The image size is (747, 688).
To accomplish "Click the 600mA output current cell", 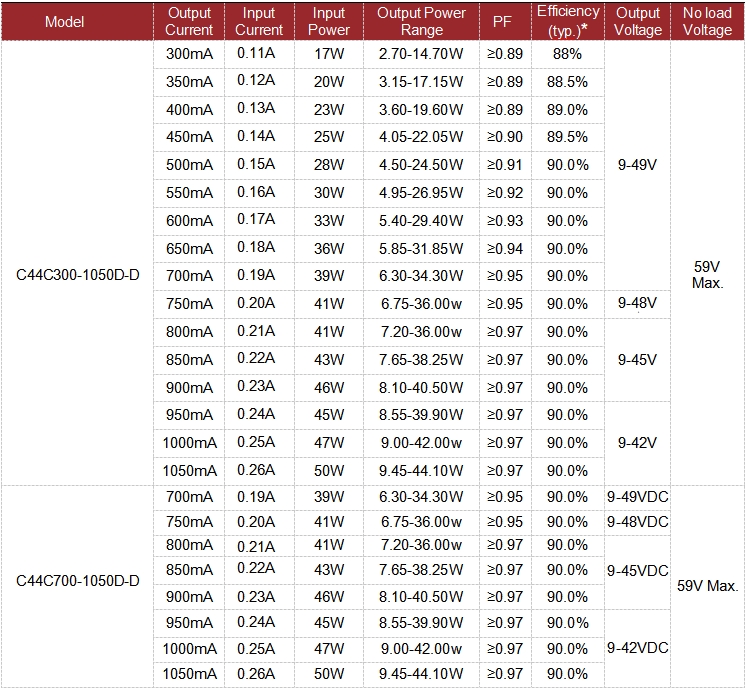I will click(190, 221).
